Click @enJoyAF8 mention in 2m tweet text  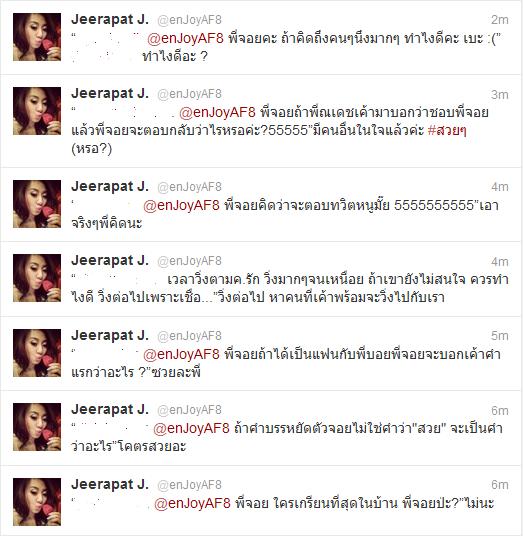tap(185, 38)
